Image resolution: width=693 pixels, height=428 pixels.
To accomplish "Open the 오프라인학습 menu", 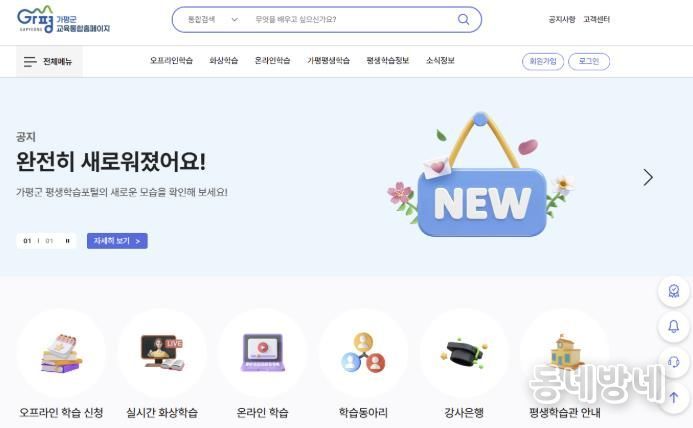I will (x=171, y=61).
